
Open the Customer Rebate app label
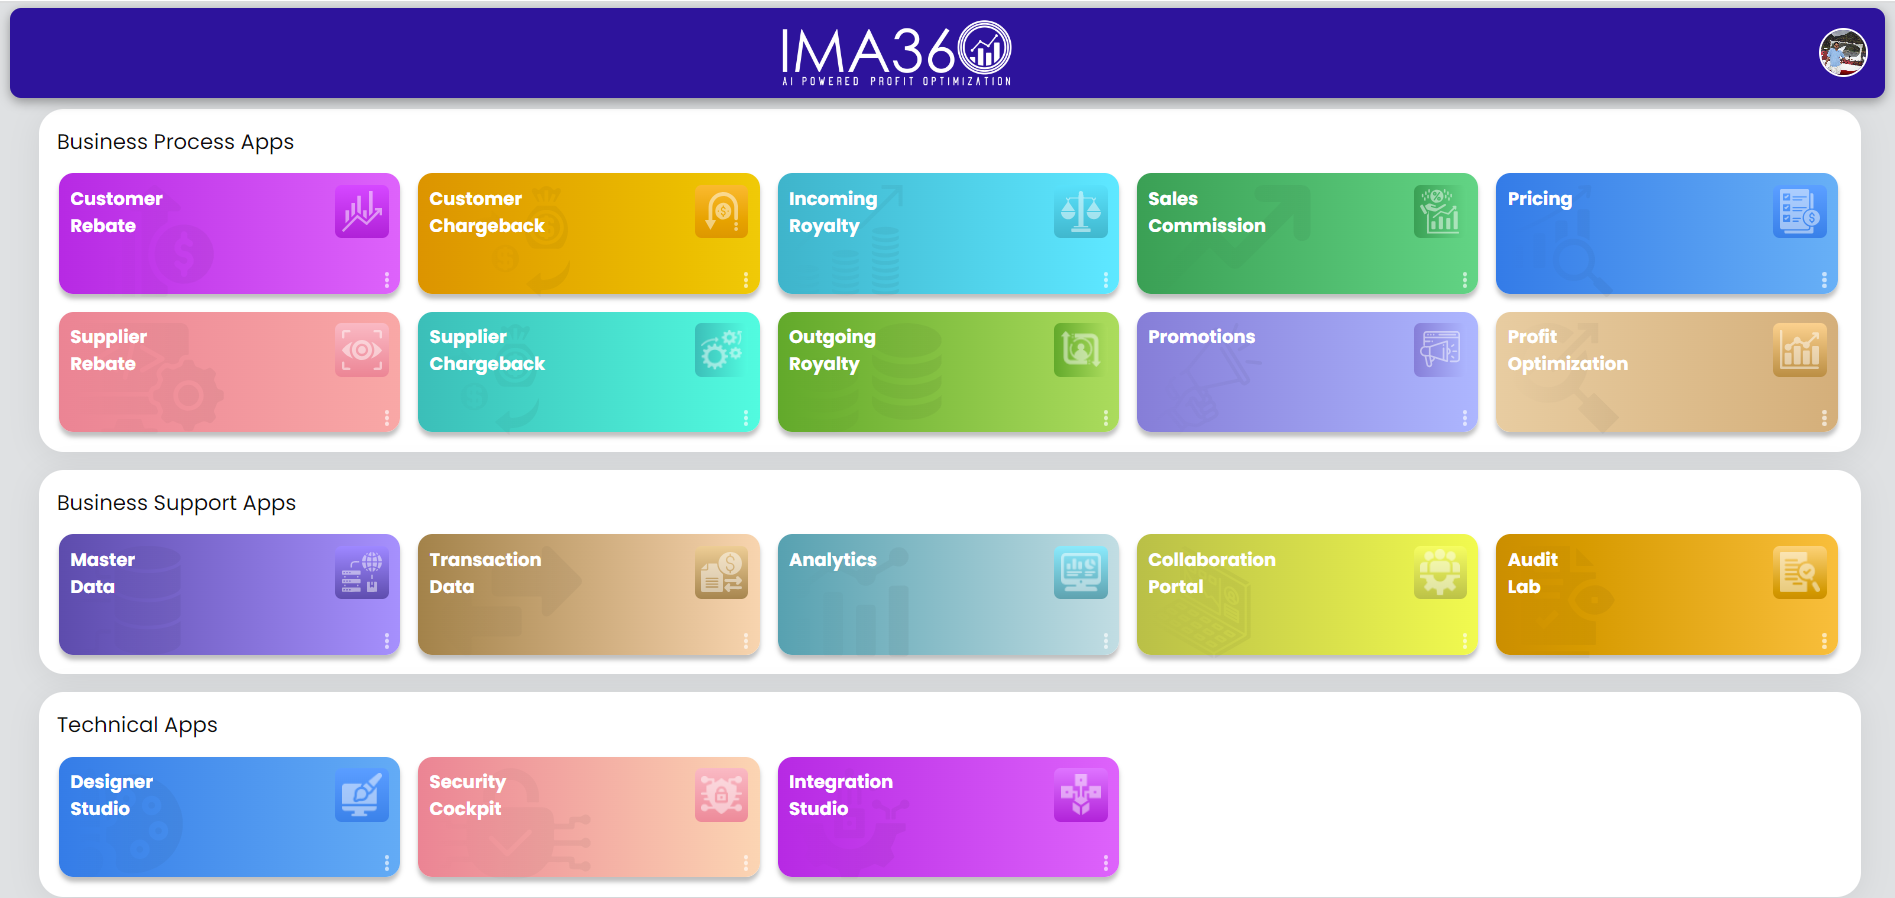[116, 212]
